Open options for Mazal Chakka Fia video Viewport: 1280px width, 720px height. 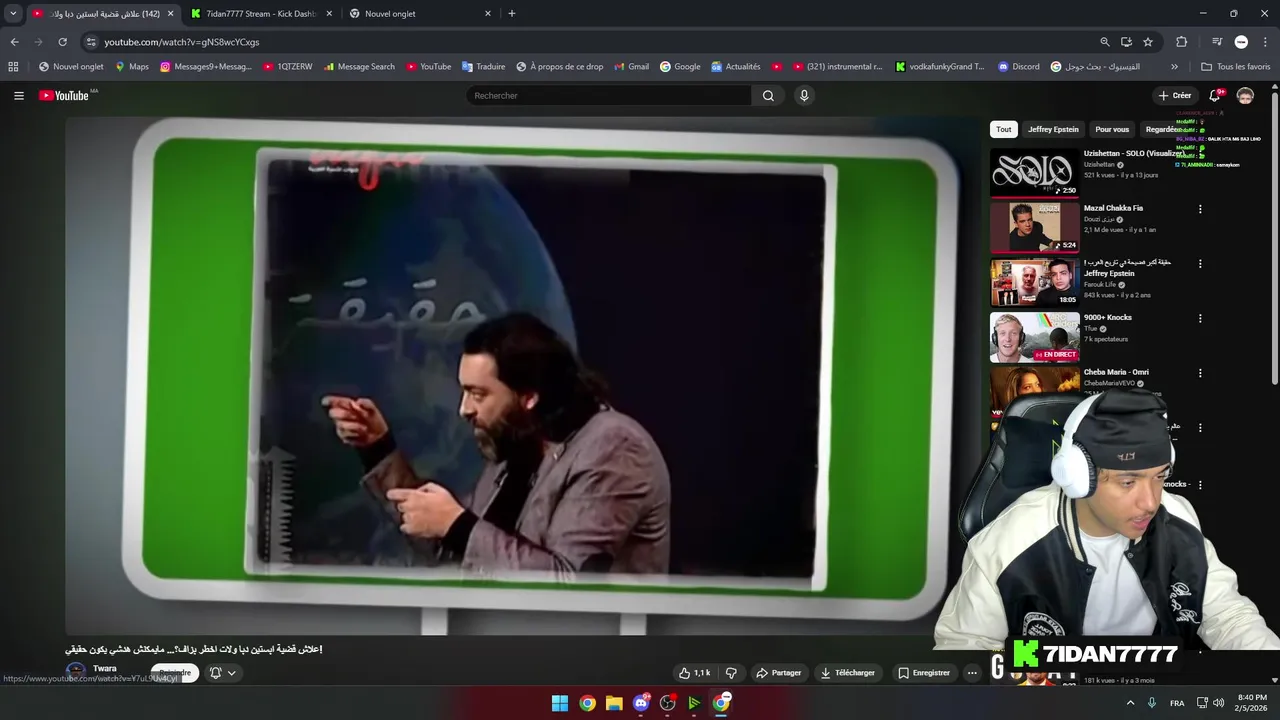(x=1200, y=209)
